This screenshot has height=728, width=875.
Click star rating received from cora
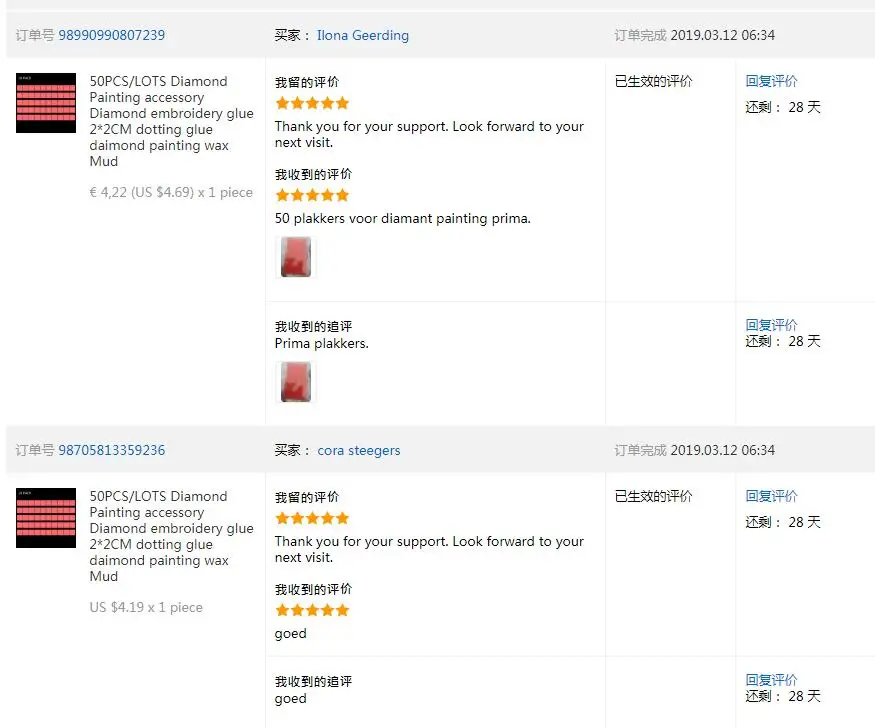pos(312,610)
